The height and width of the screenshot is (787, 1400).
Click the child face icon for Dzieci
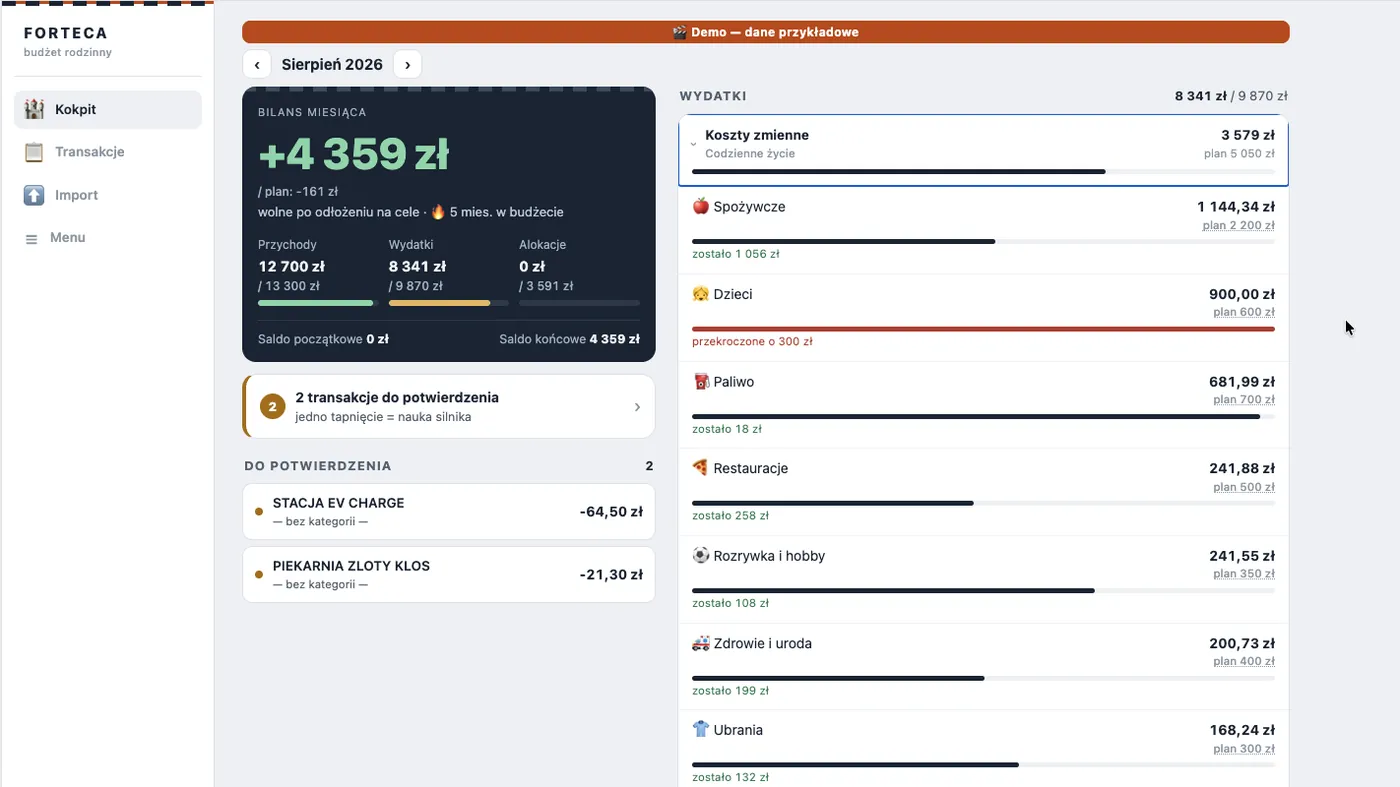(701, 294)
